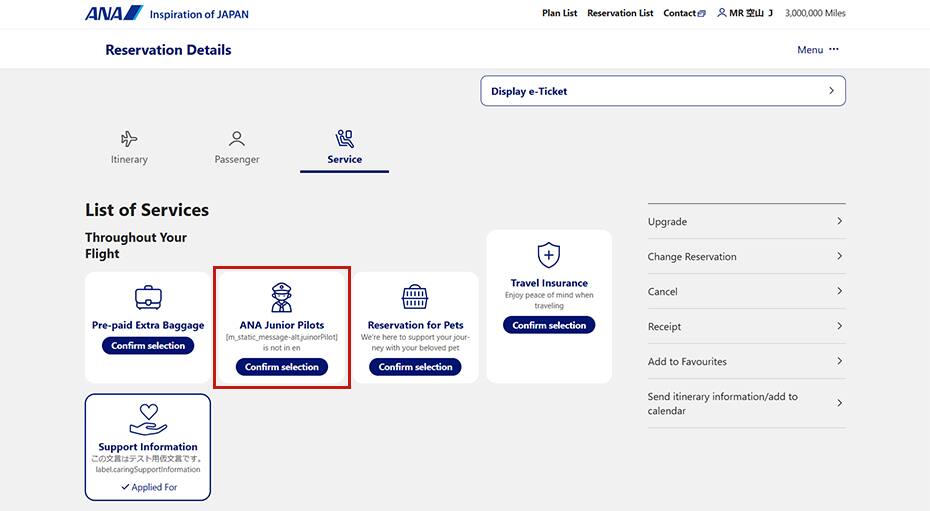Click the Pre-paid Extra Baggage suitcase icon
Image resolution: width=930 pixels, height=511 pixels.
coord(148,297)
